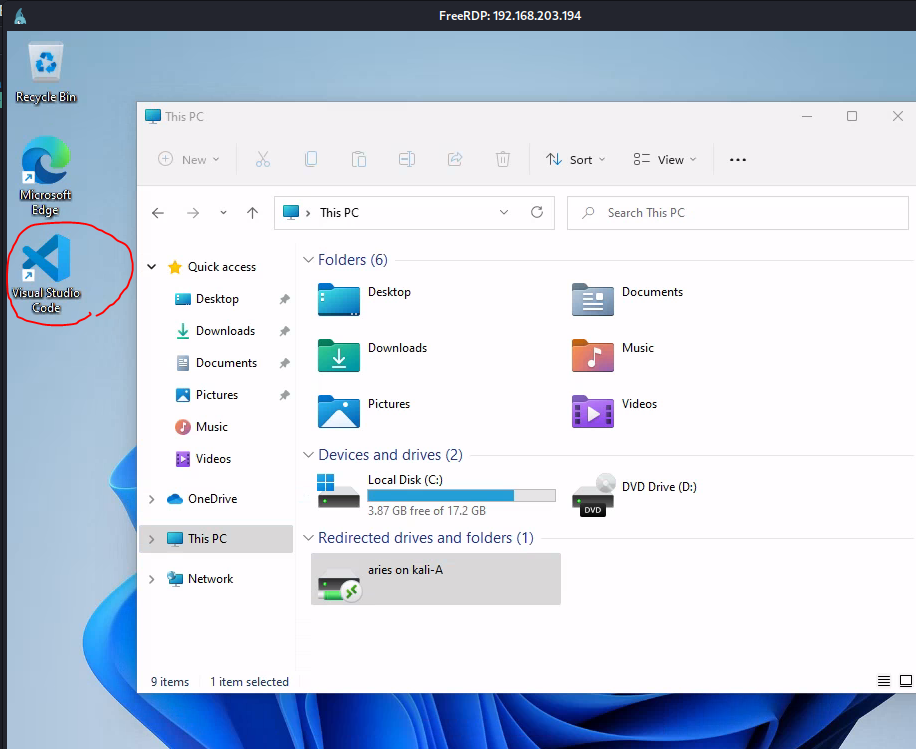Collapse the Devices and drives (2) group

click(x=308, y=455)
